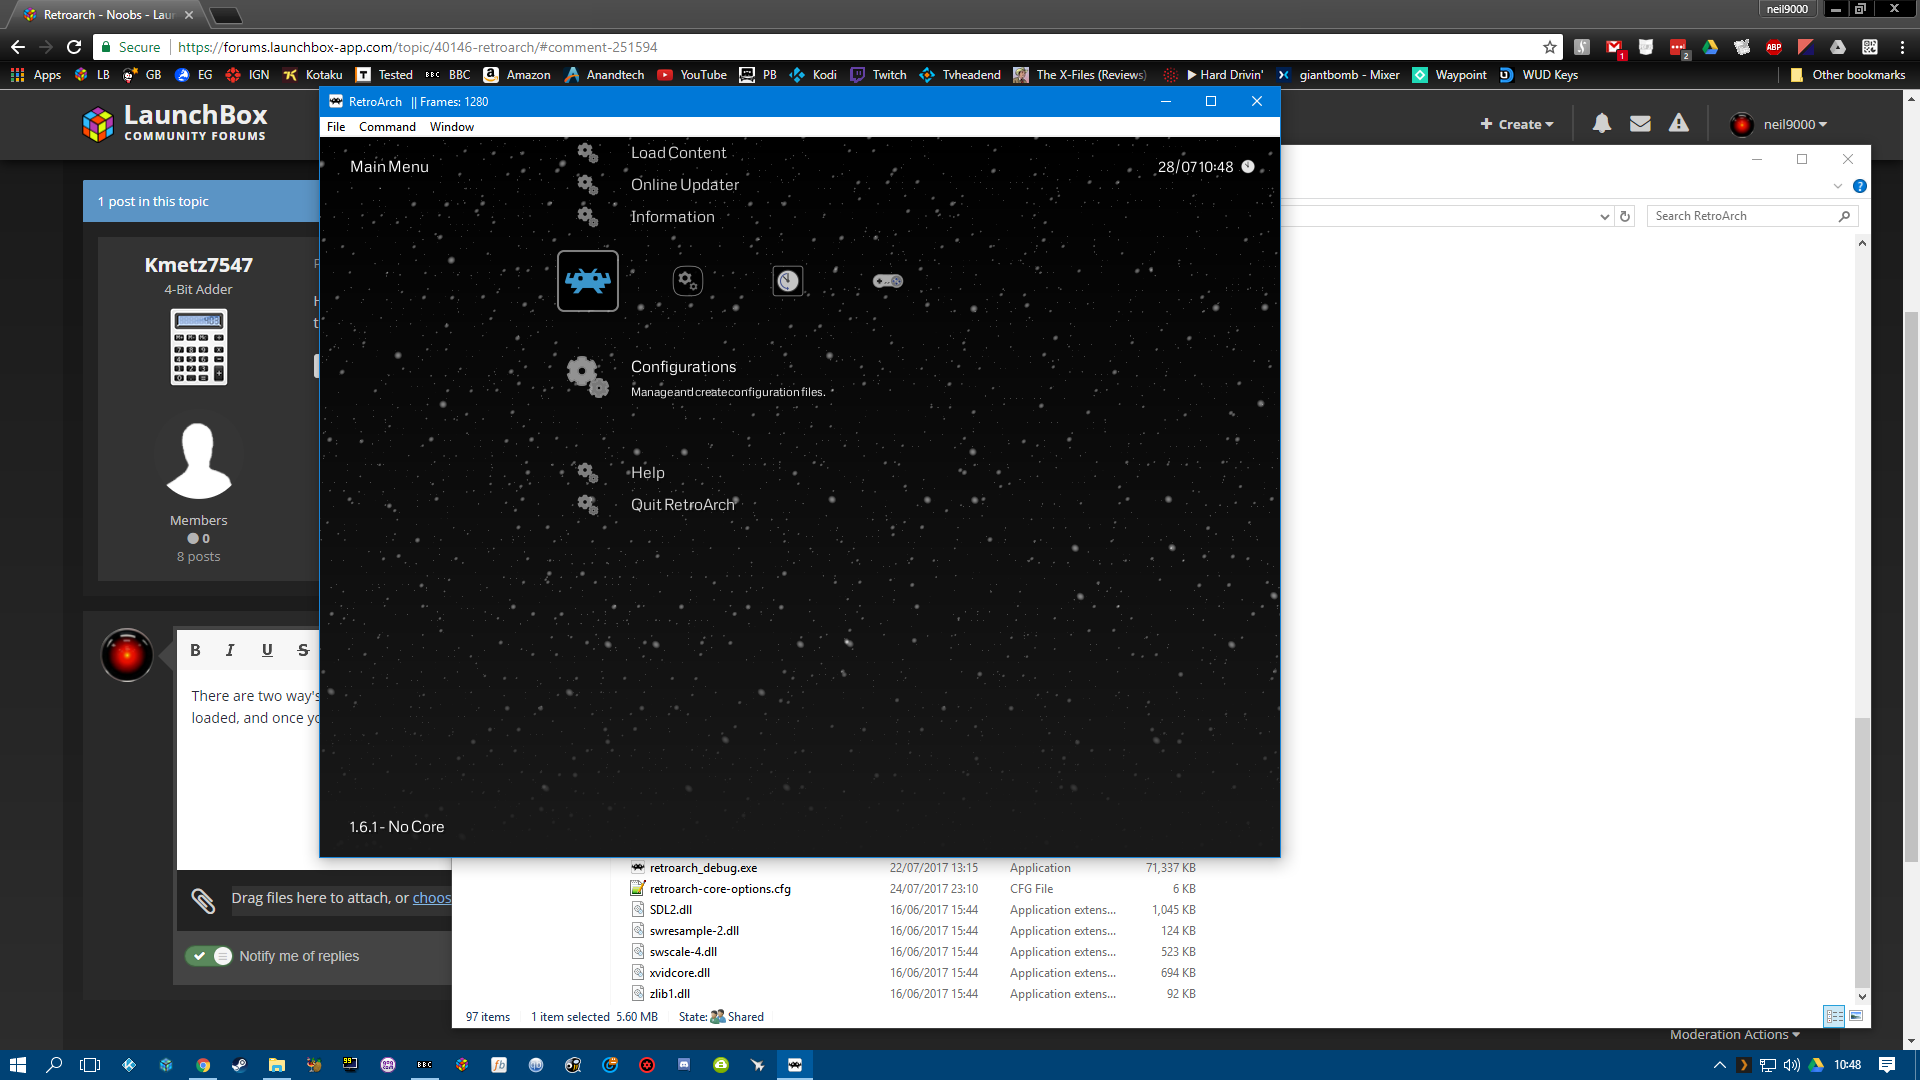
Task: Expand the Moderation Actions dropdown
Action: [x=1735, y=1035]
